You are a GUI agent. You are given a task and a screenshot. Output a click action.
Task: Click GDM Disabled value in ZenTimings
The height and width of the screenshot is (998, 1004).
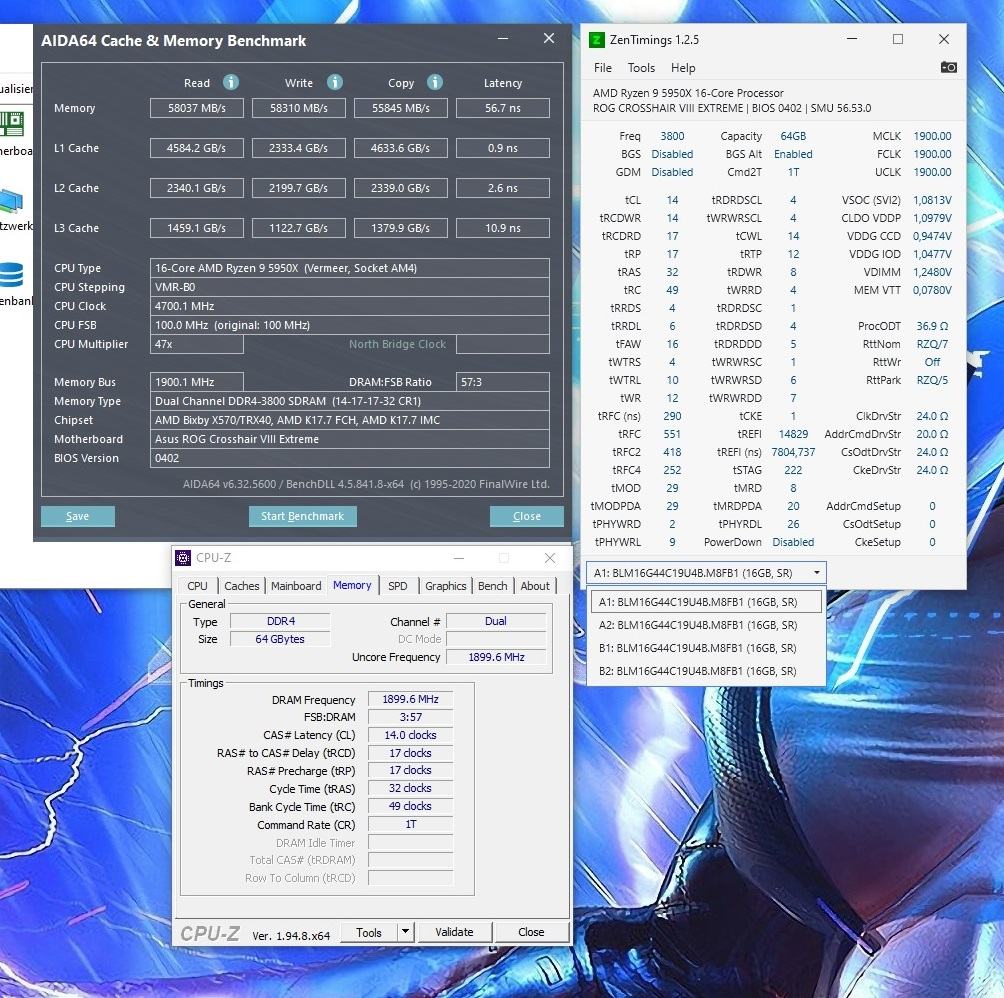672,172
